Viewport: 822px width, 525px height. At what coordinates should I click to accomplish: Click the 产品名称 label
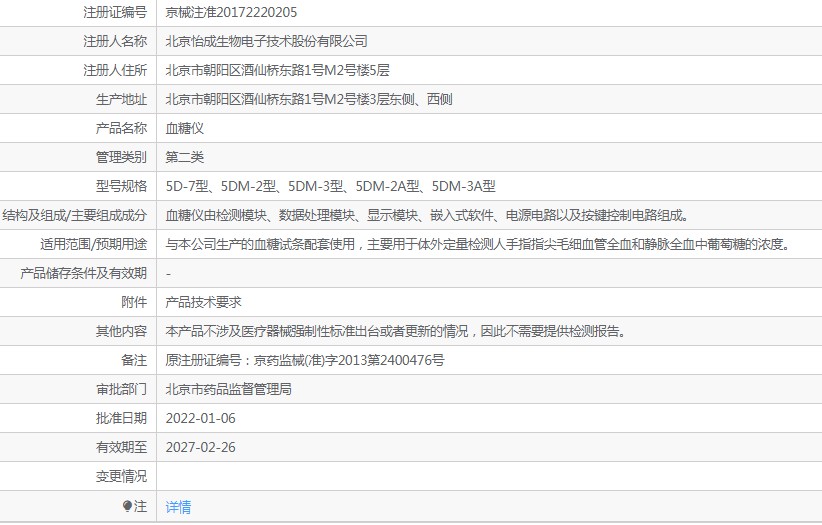121,128
